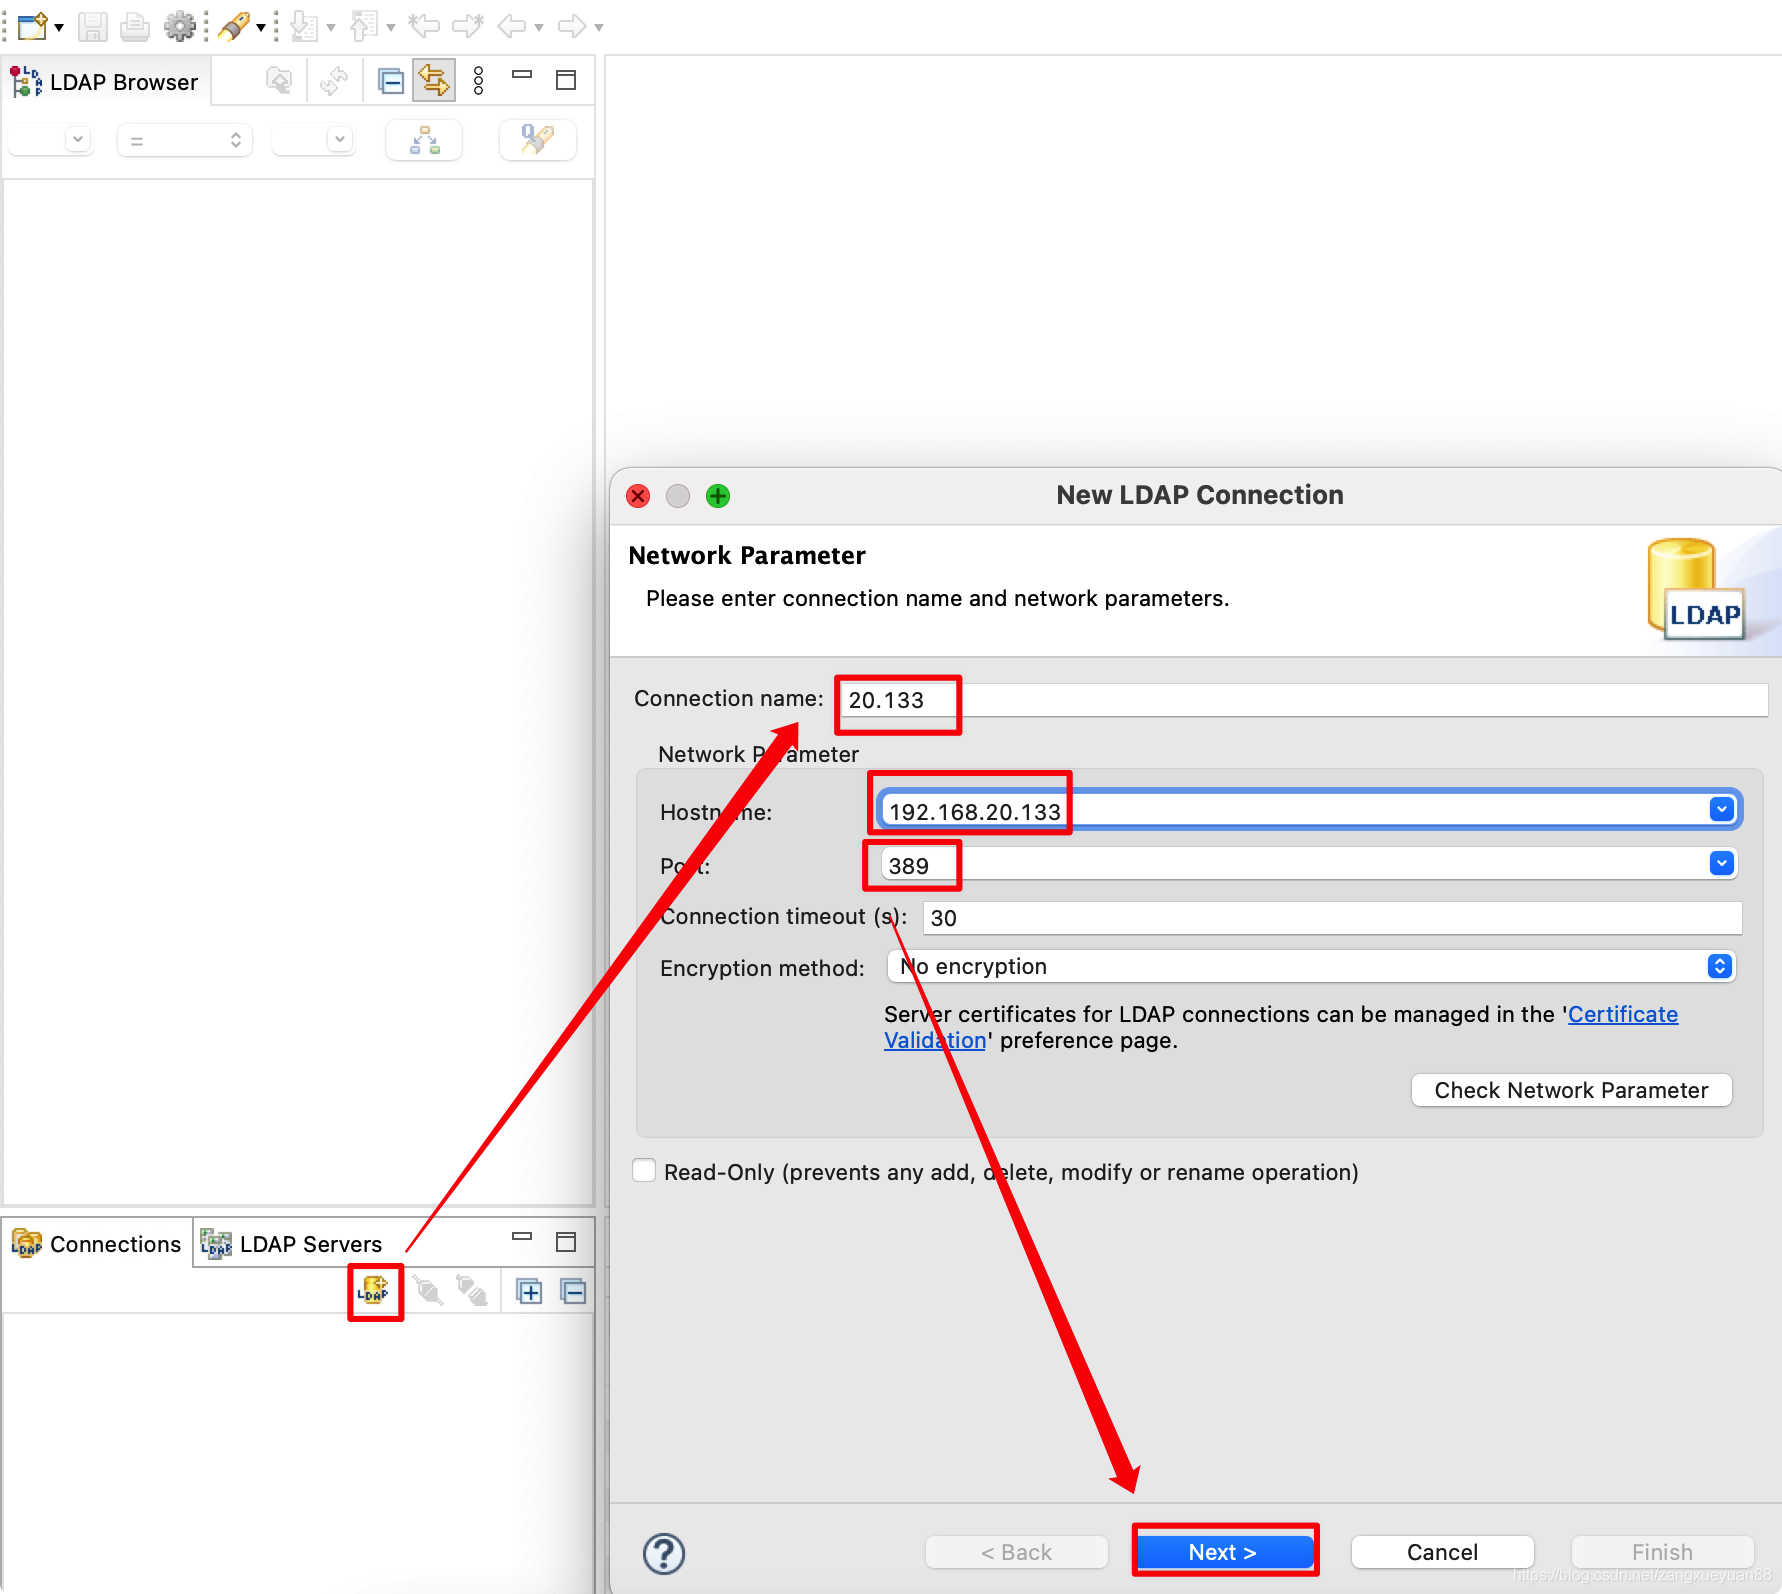This screenshot has width=1782, height=1594.
Task: Open the Port number dropdown
Action: (1722, 862)
